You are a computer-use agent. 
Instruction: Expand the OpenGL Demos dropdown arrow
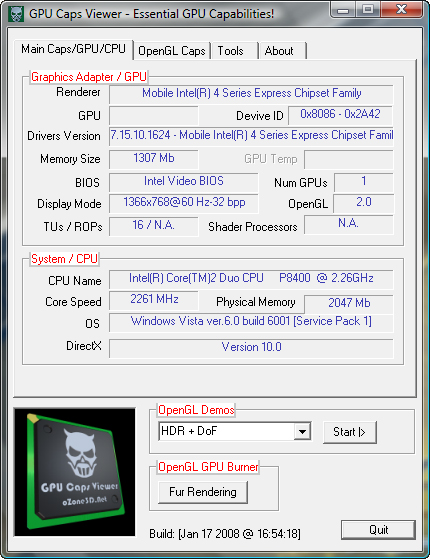[302, 432]
